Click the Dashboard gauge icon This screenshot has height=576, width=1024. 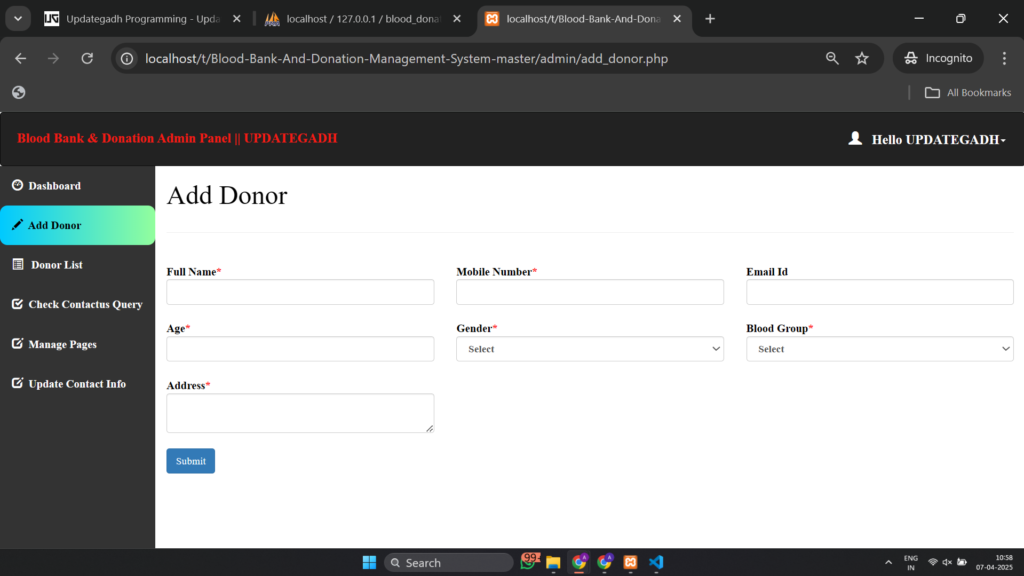pyautogui.click(x=18, y=185)
